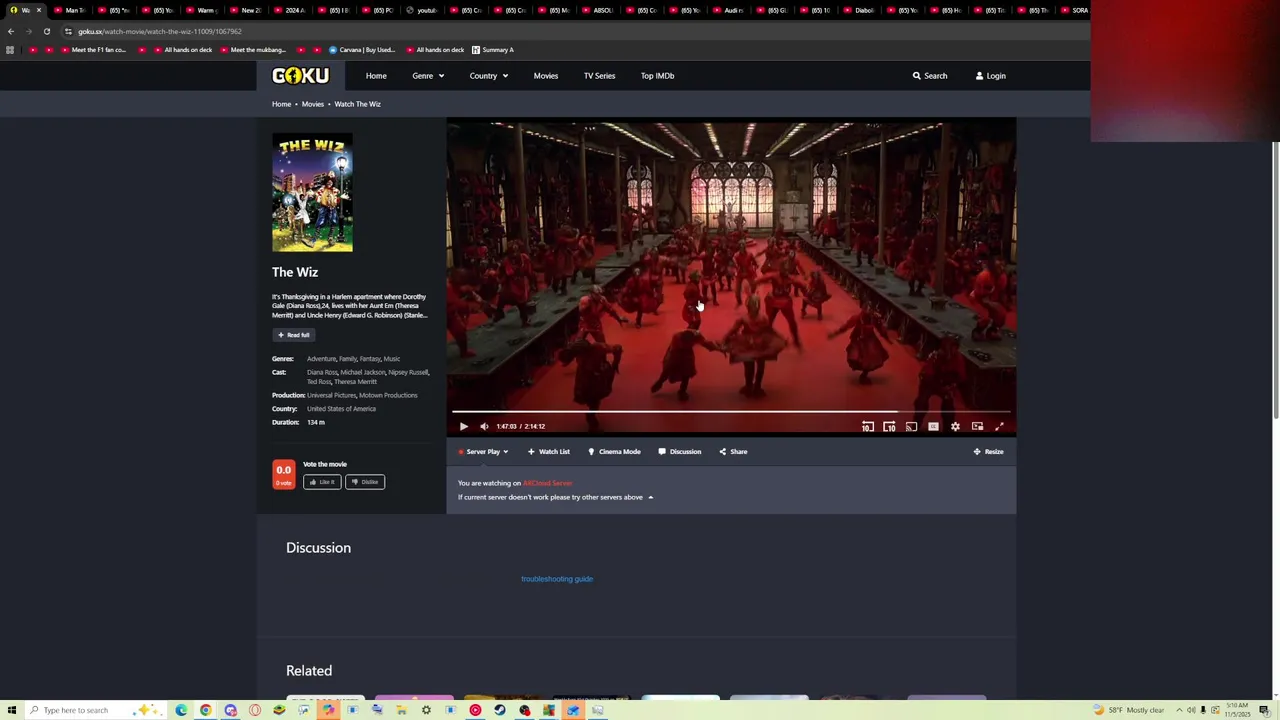1280x720 pixels.
Task: Toggle closed captions in the player
Action: click(x=933, y=426)
